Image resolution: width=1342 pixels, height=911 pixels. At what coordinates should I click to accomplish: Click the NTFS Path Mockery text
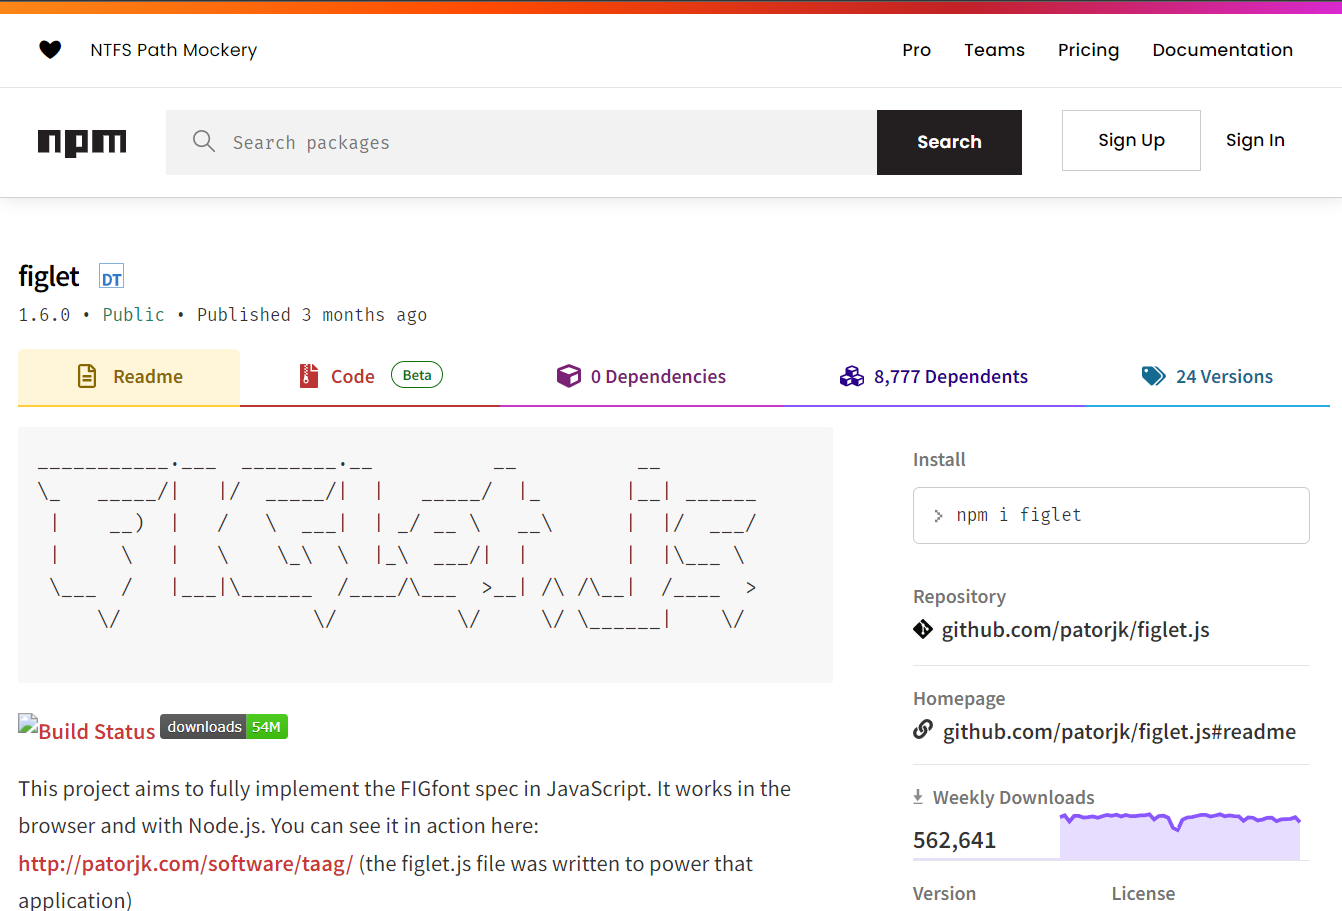pos(174,50)
